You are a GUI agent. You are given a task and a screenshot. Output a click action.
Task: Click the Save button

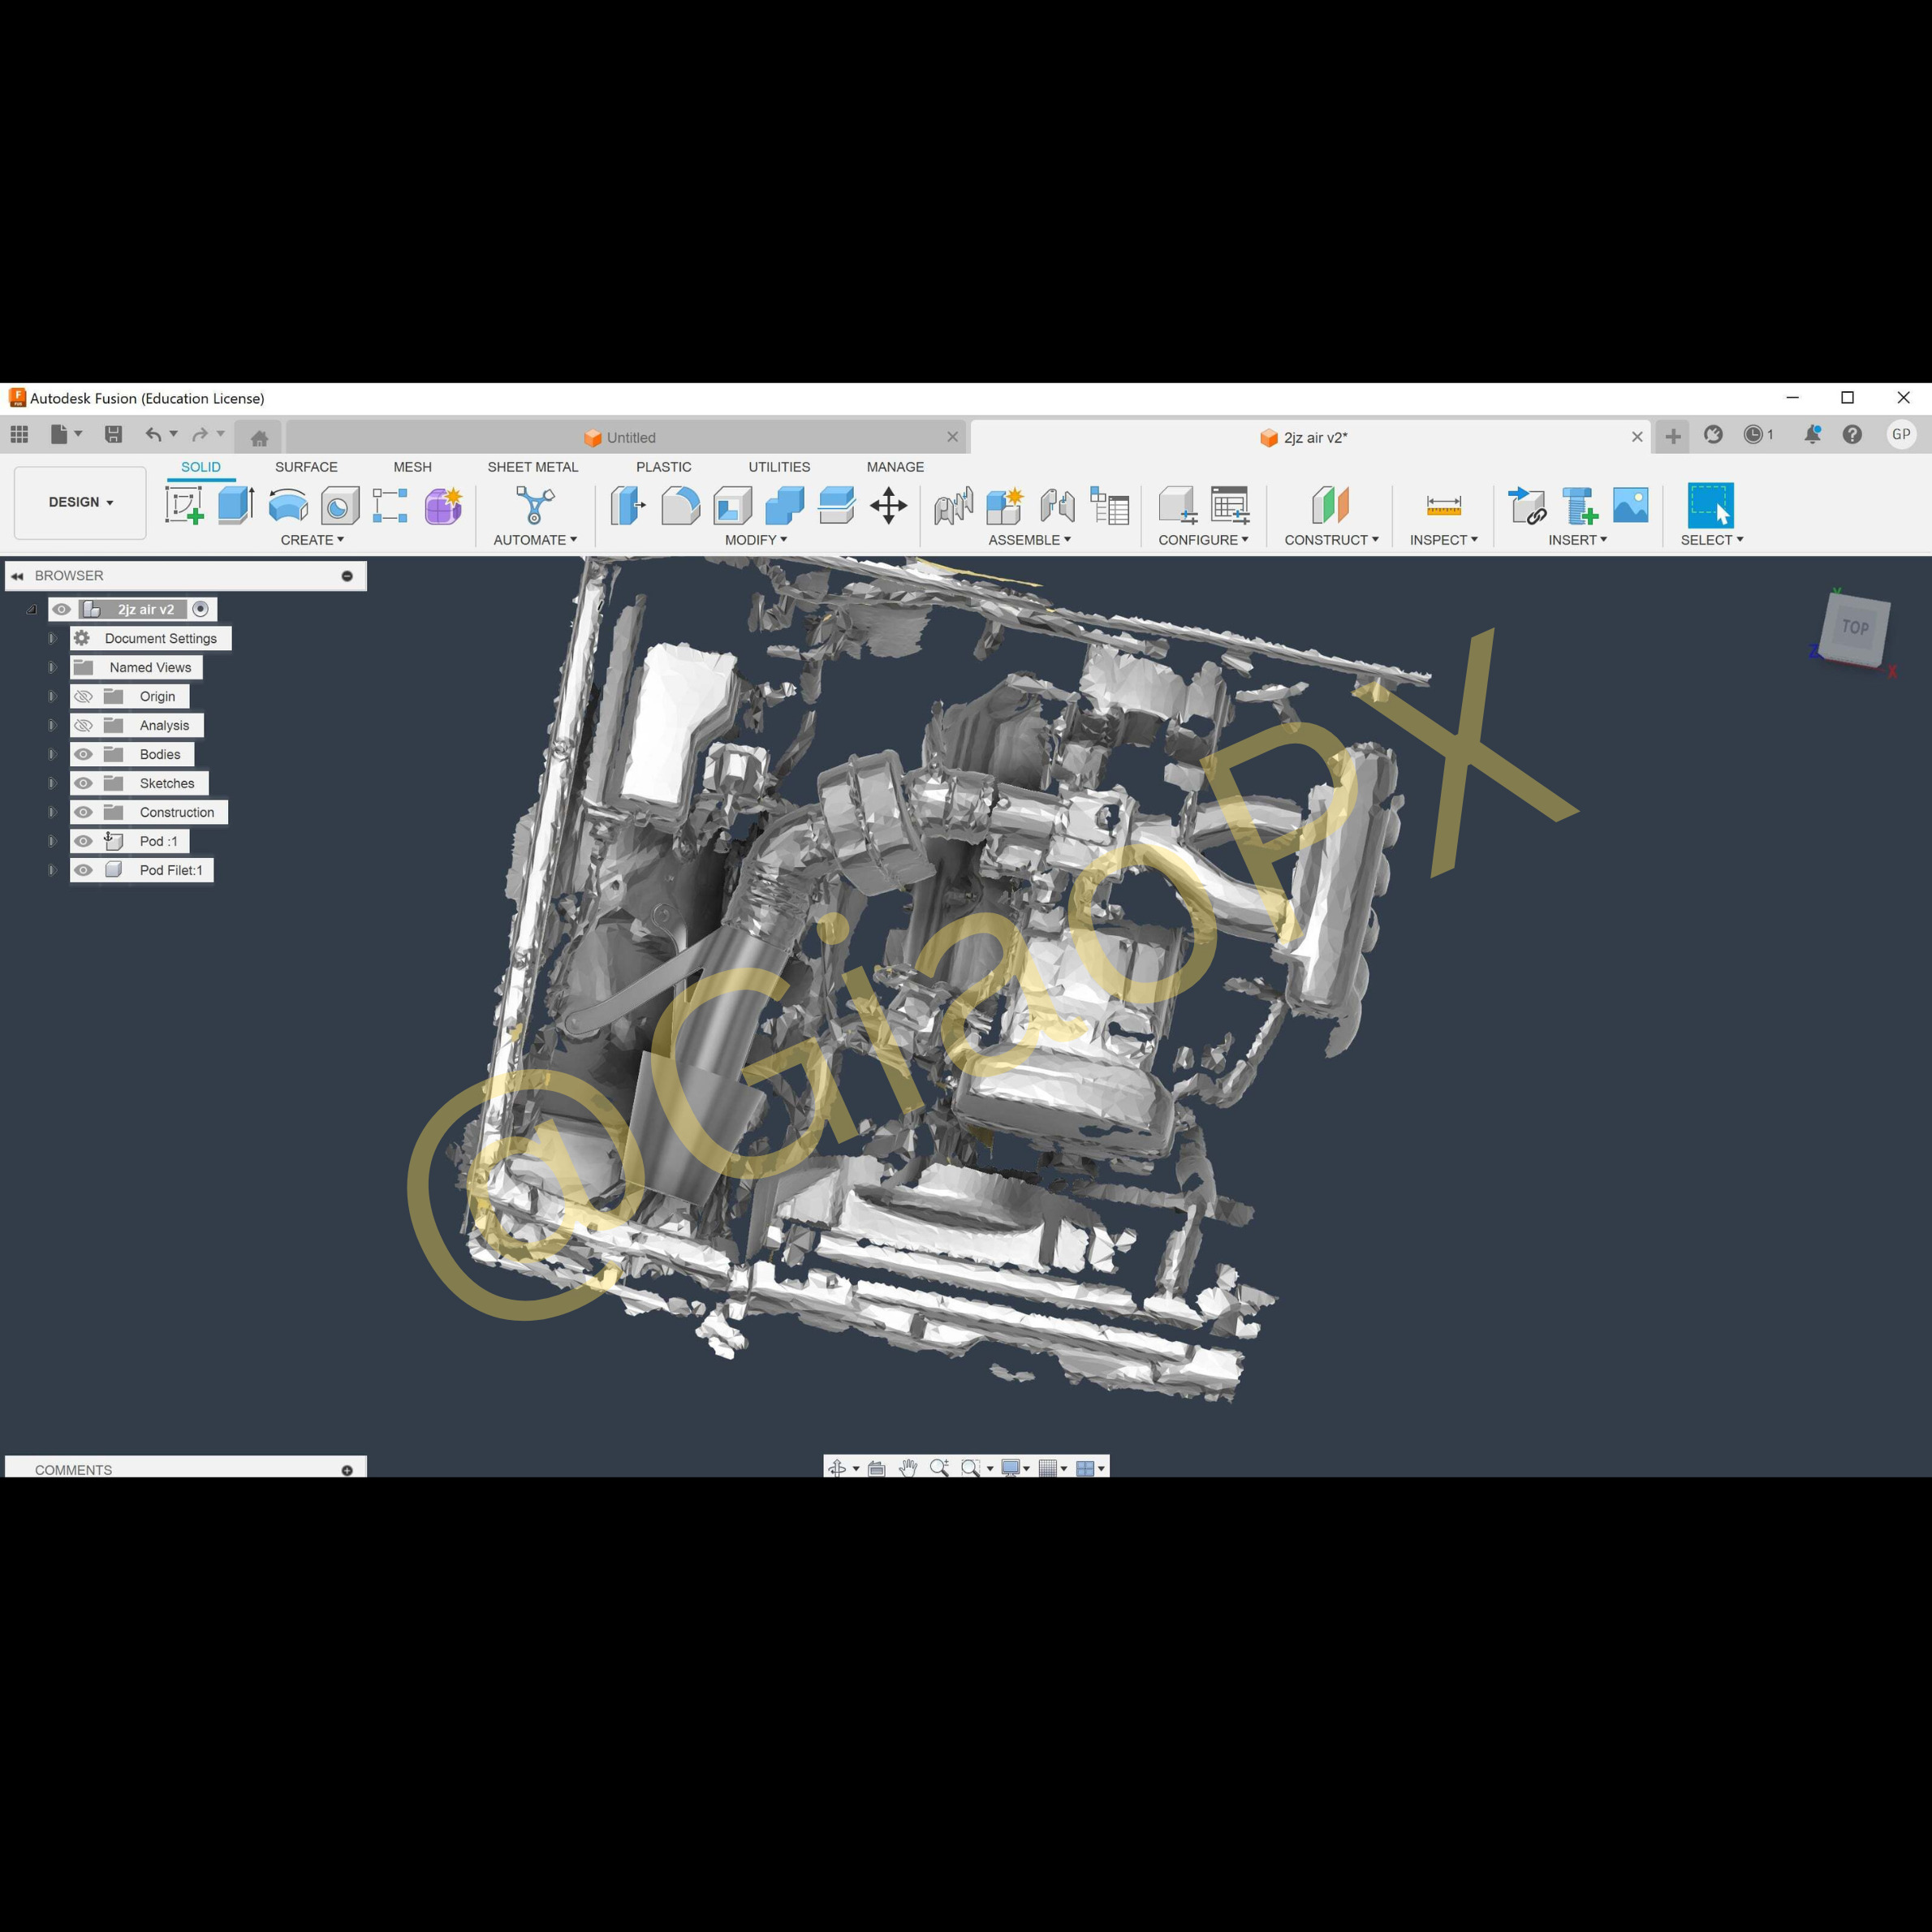113,434
